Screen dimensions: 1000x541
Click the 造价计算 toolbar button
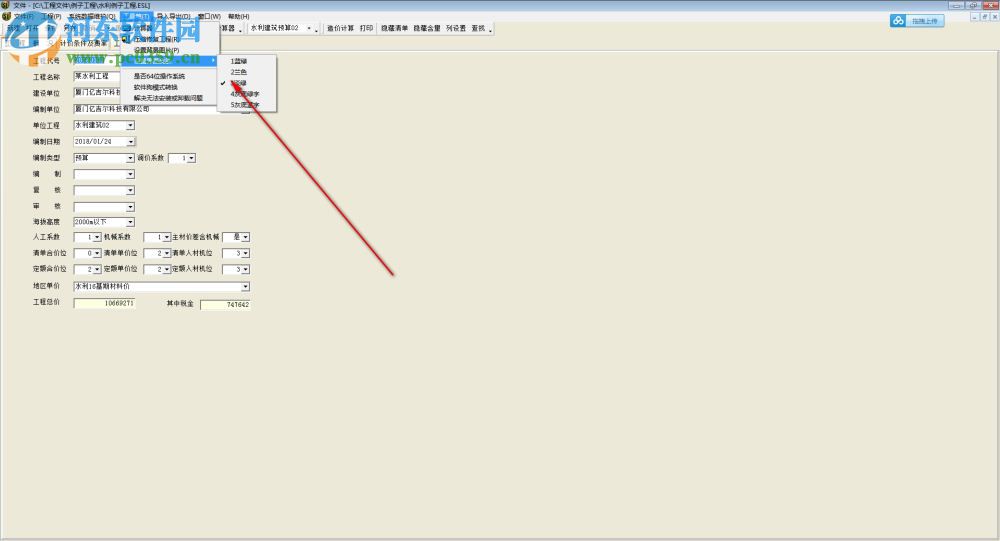pos(340,28)
